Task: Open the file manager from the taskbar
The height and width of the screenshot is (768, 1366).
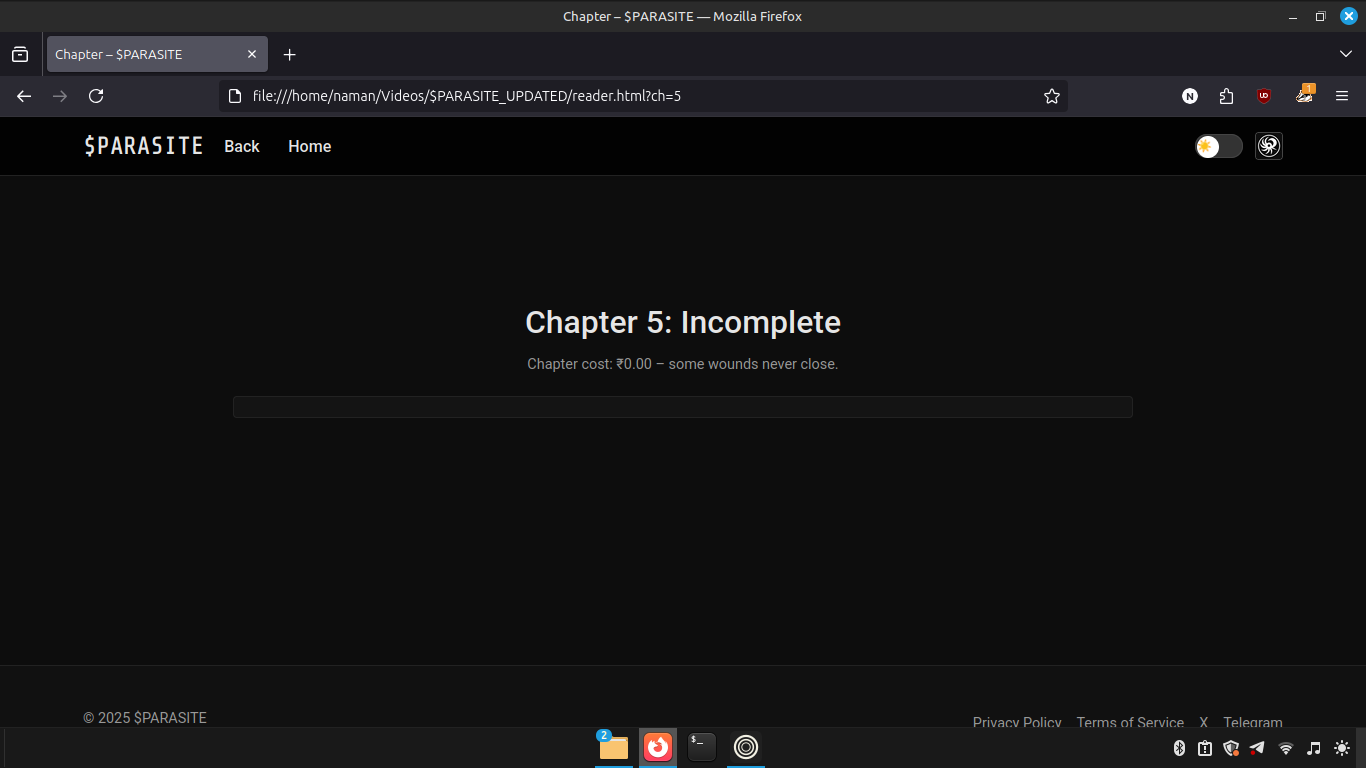Action: coord(613,747)
